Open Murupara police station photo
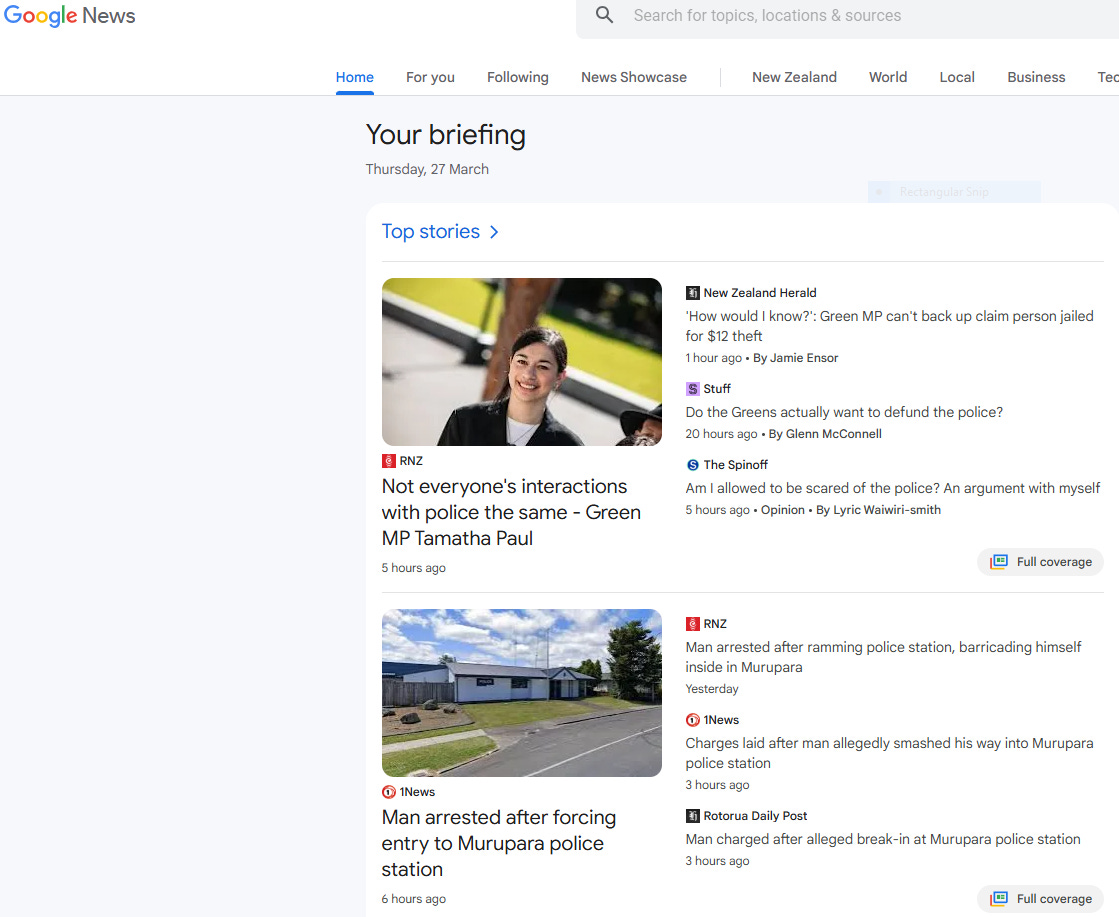The height and width of the screenshot is (917, 1119). pyautogui.click(x=522, y=693)
